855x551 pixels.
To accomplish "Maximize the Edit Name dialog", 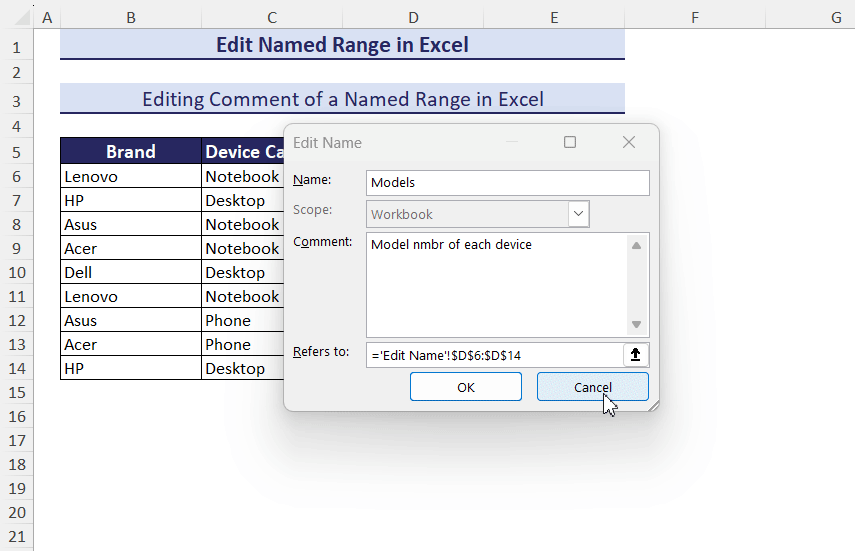I will pyautogui.click(x=570, y=142).
